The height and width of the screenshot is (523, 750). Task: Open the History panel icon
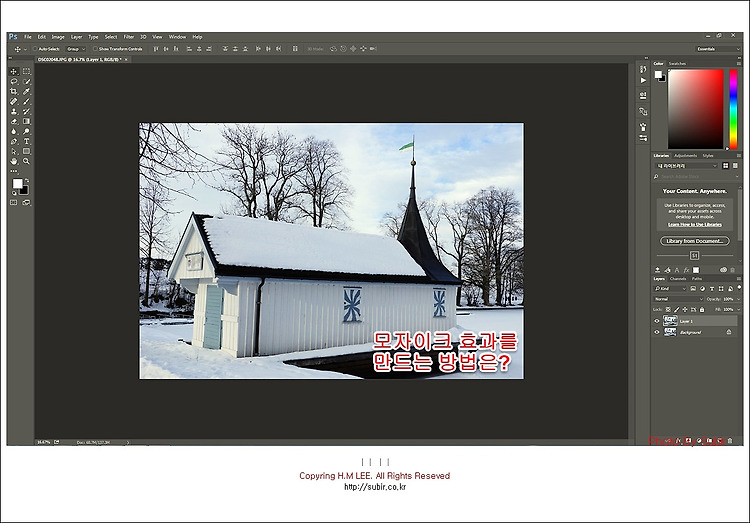click(x=643, y=69)
